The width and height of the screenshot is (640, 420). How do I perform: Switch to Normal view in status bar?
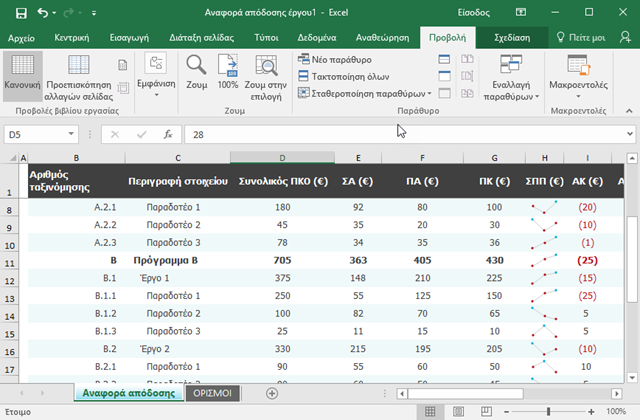click(430, 411)
